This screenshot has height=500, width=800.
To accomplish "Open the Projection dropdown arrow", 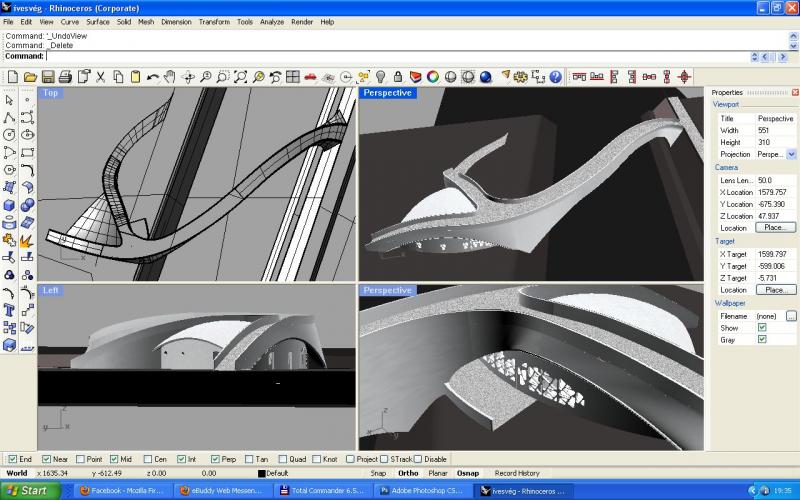I will pyautogui.click(x=791, y=154).
